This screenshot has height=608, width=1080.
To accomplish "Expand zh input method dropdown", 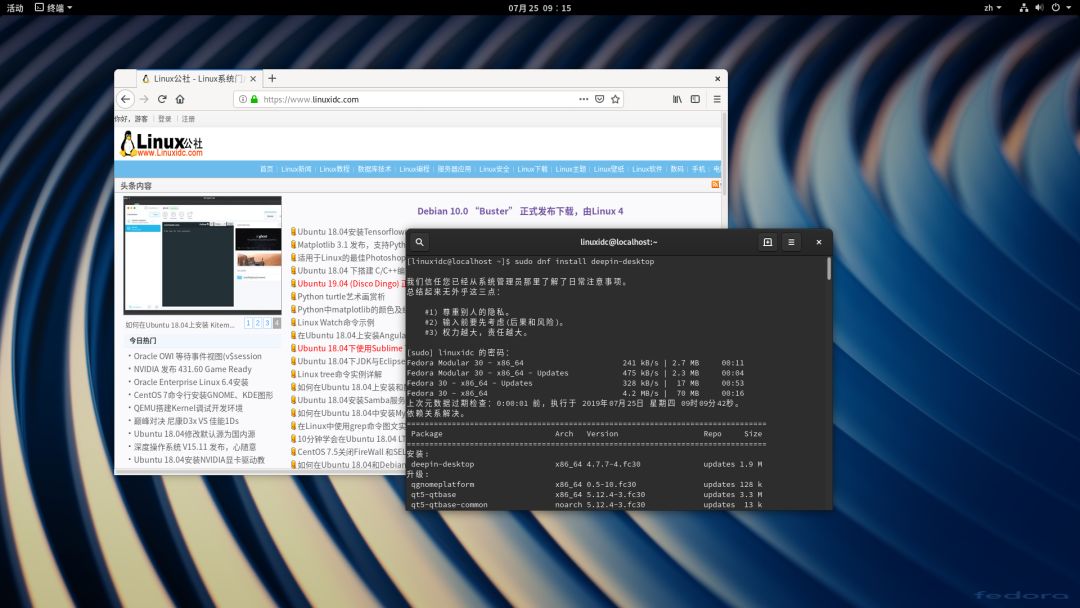I will point(992,7).
